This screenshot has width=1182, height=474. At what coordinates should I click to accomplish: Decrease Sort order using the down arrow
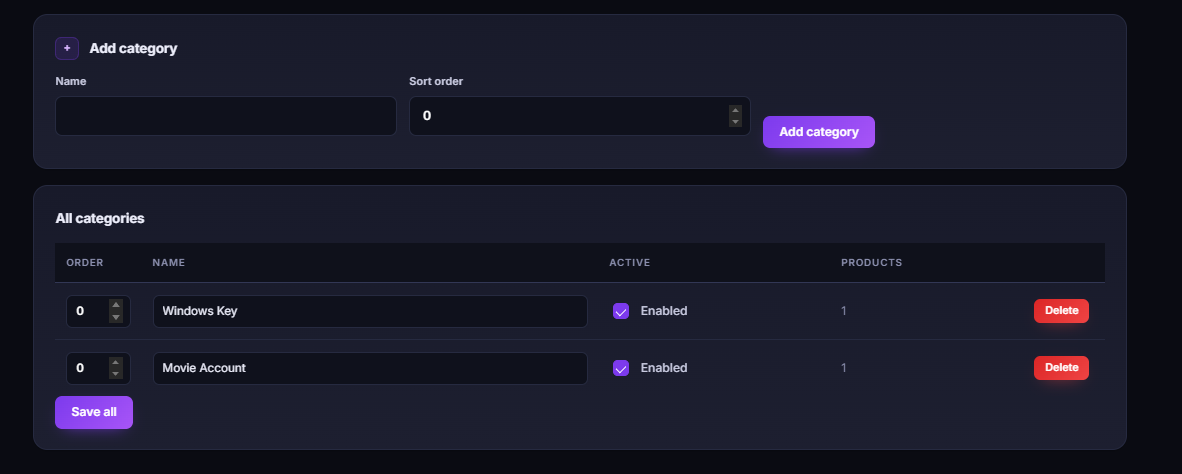point(735,121)
